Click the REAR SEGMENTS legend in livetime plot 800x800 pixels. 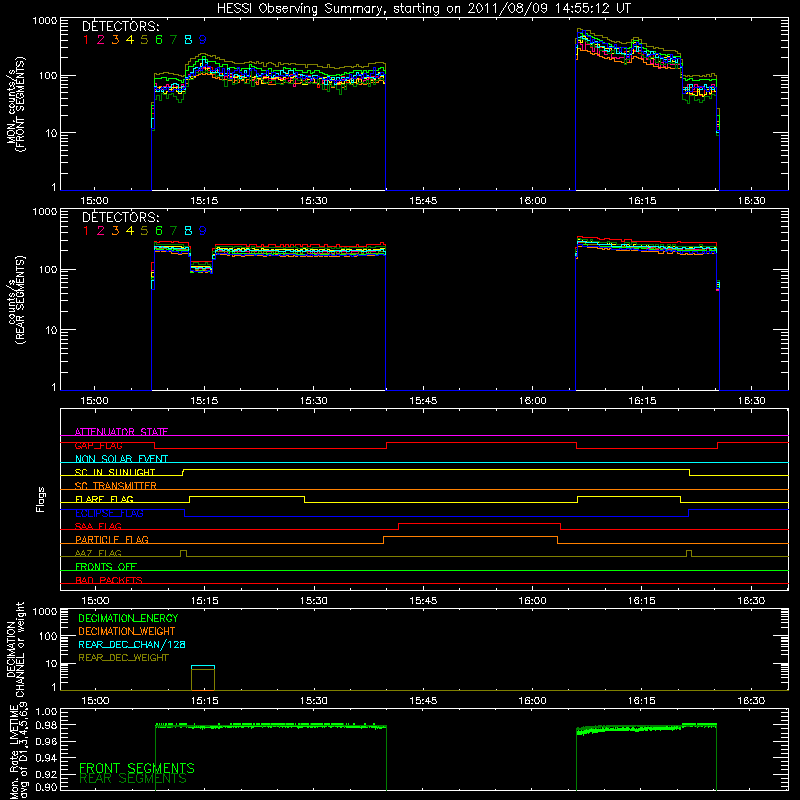[133, 779]
